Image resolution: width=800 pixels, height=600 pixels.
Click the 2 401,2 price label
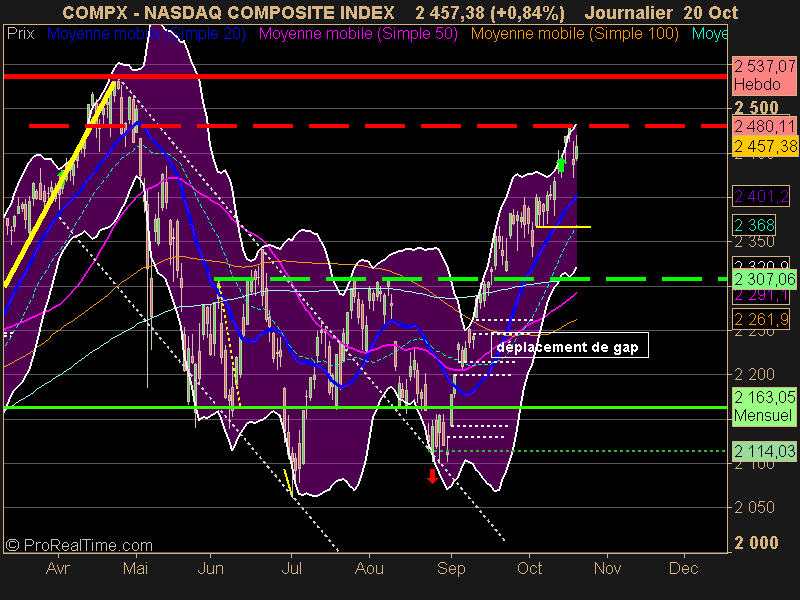[x=761, y=196]
